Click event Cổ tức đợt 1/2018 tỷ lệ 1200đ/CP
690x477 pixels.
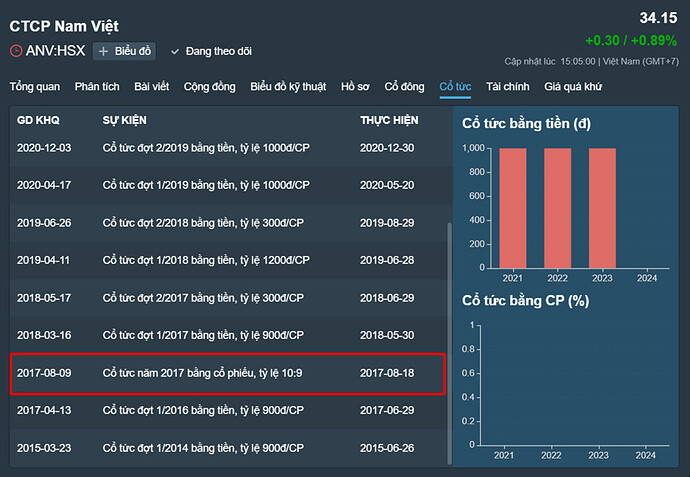(206, 260)
